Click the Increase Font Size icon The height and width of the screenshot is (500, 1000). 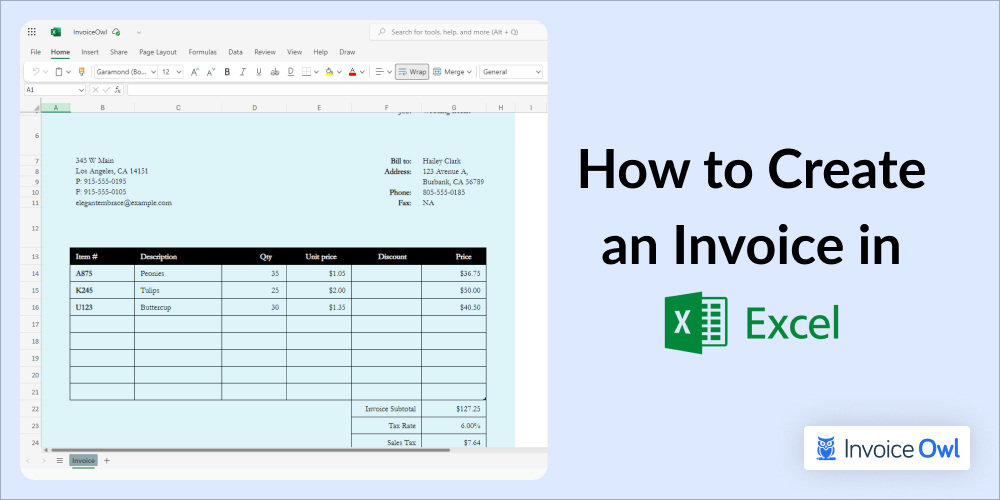coord(195,72)
